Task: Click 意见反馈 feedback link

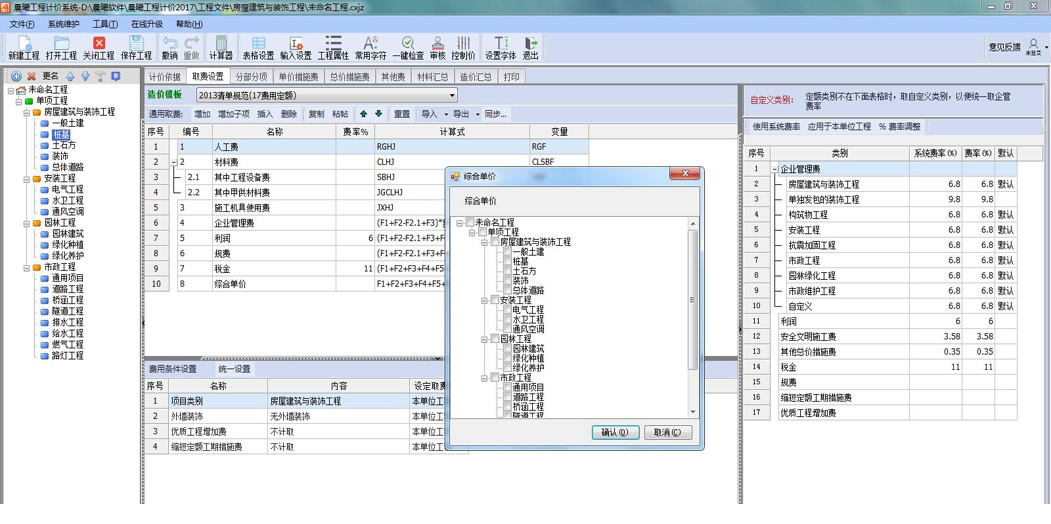Action: 1004,47
